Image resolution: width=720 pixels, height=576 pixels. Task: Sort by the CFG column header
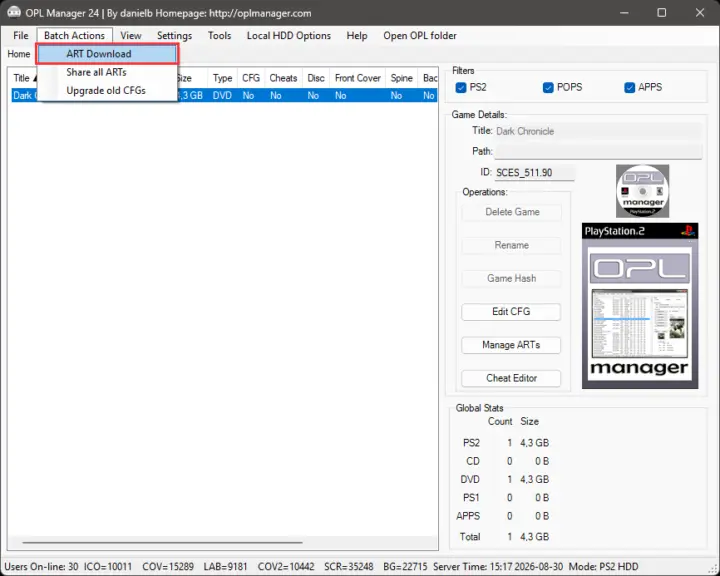coord(251,78)
